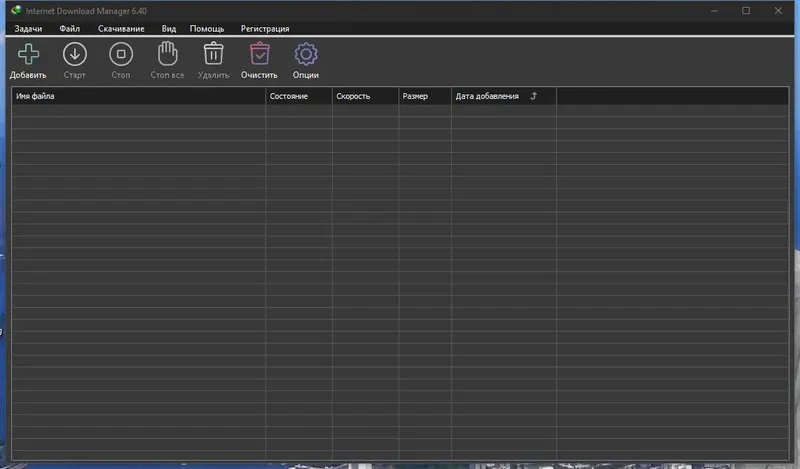This screenshot has width=800, height=469.
Task: Open the Задачи menu
Action: 28,29
